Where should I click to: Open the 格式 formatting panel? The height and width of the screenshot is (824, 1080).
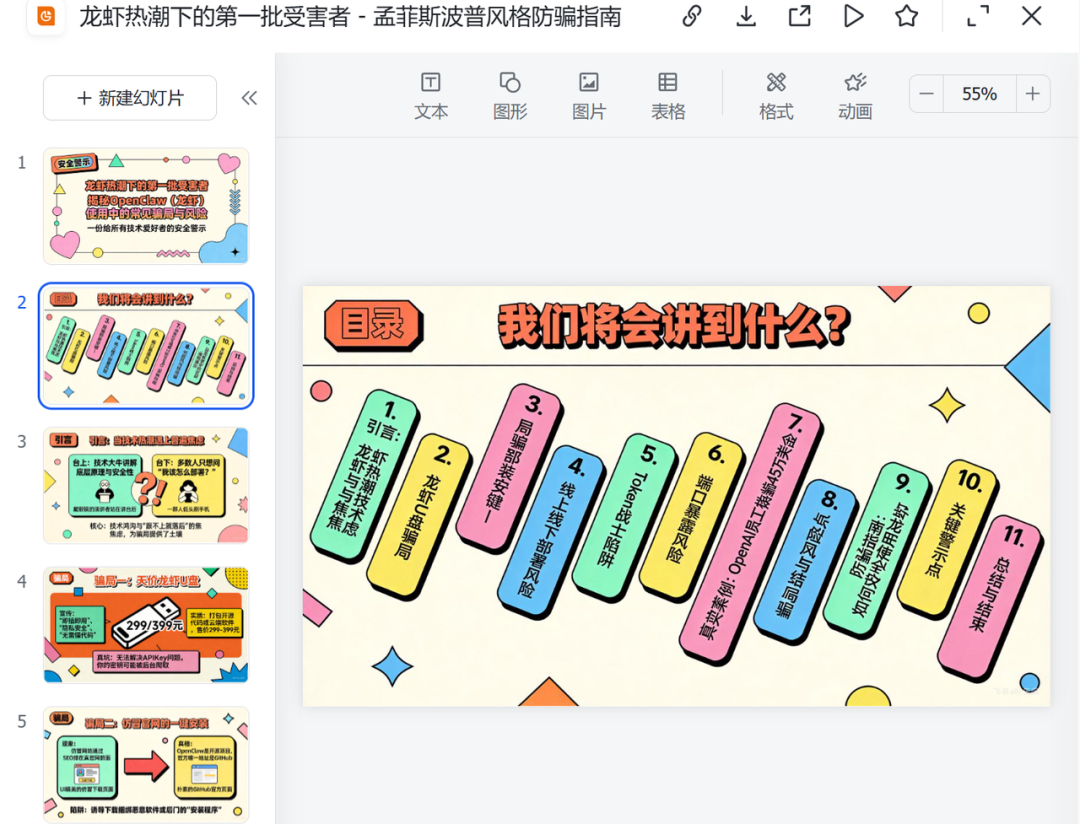tap(776, 95)
